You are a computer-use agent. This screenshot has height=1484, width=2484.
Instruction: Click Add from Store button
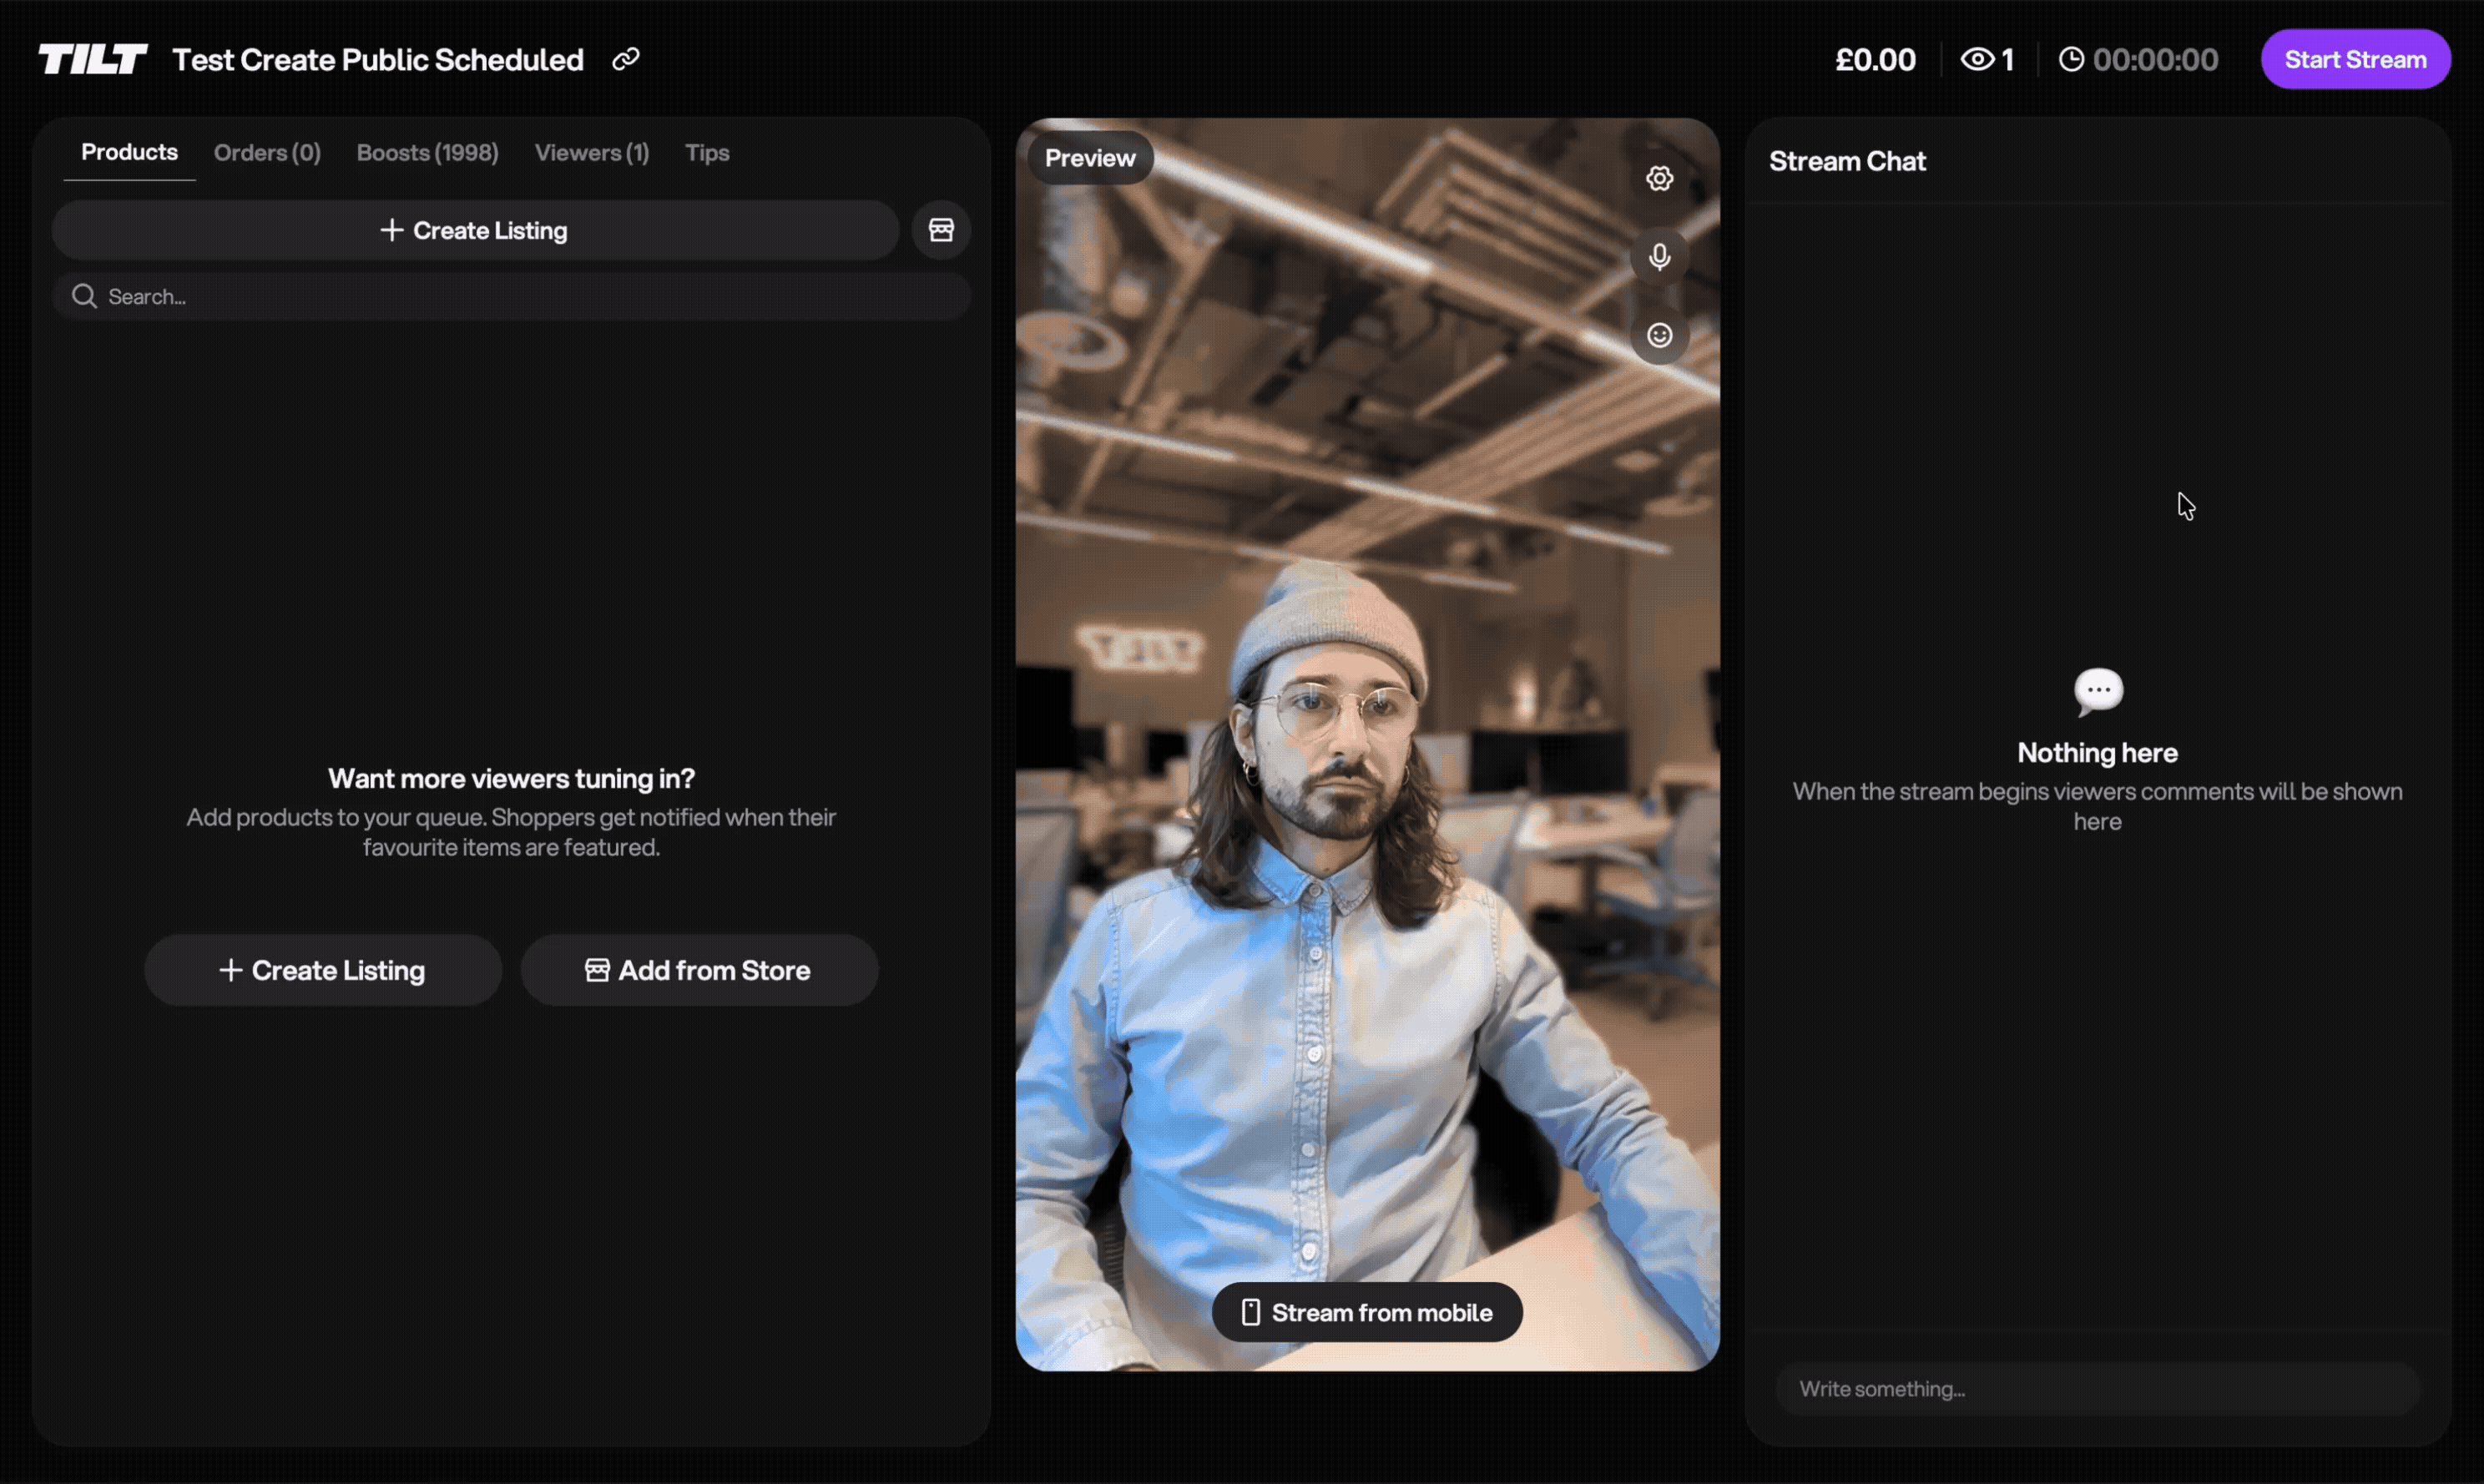[699, 970]
